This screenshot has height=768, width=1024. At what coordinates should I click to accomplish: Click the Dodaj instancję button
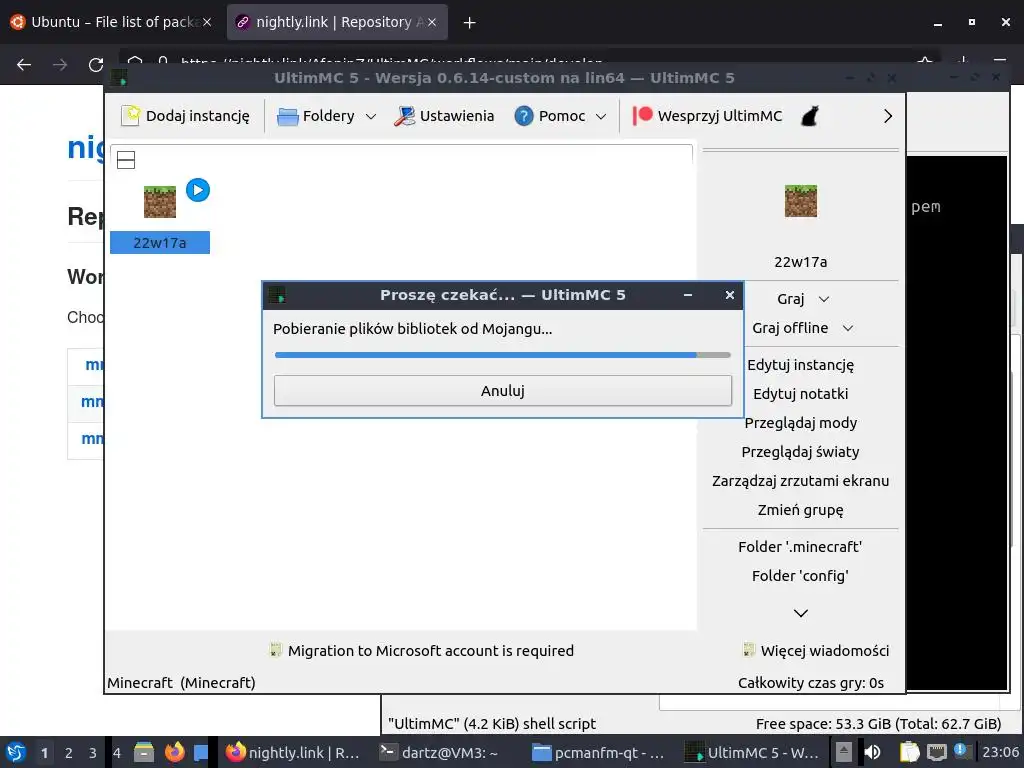(185, 116)
